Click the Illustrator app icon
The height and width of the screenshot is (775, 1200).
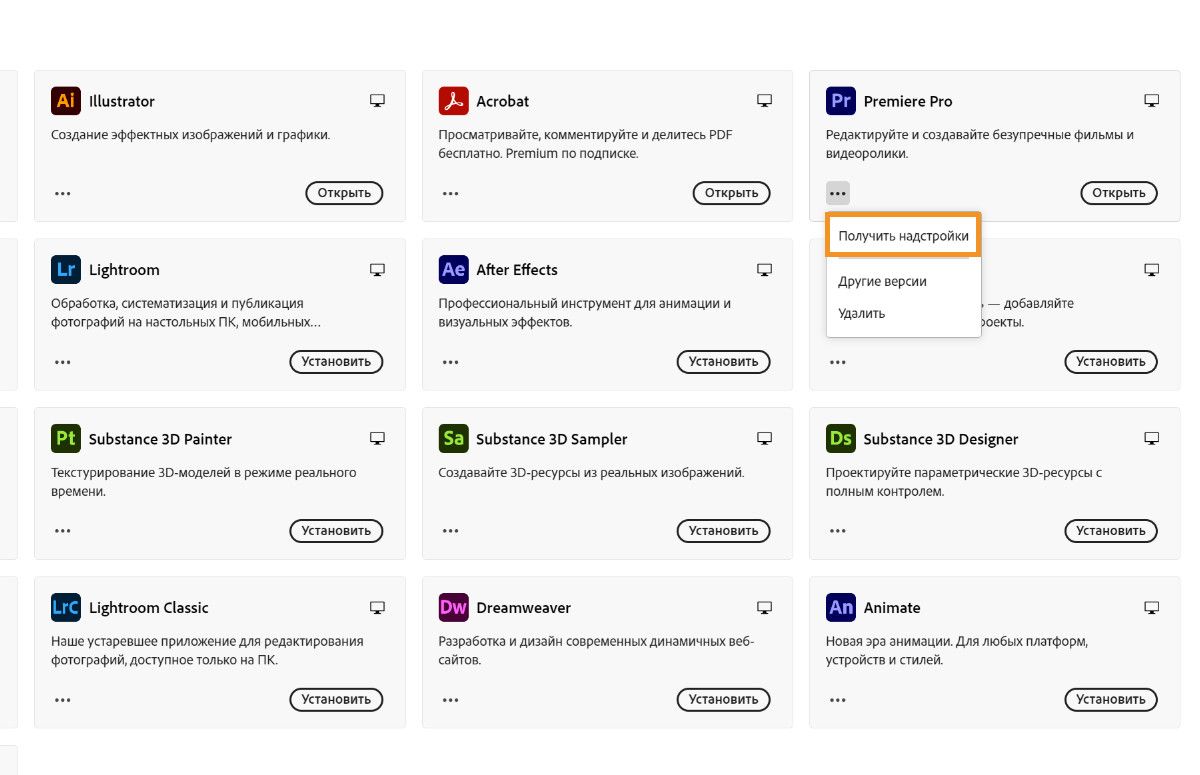point(65,101)
